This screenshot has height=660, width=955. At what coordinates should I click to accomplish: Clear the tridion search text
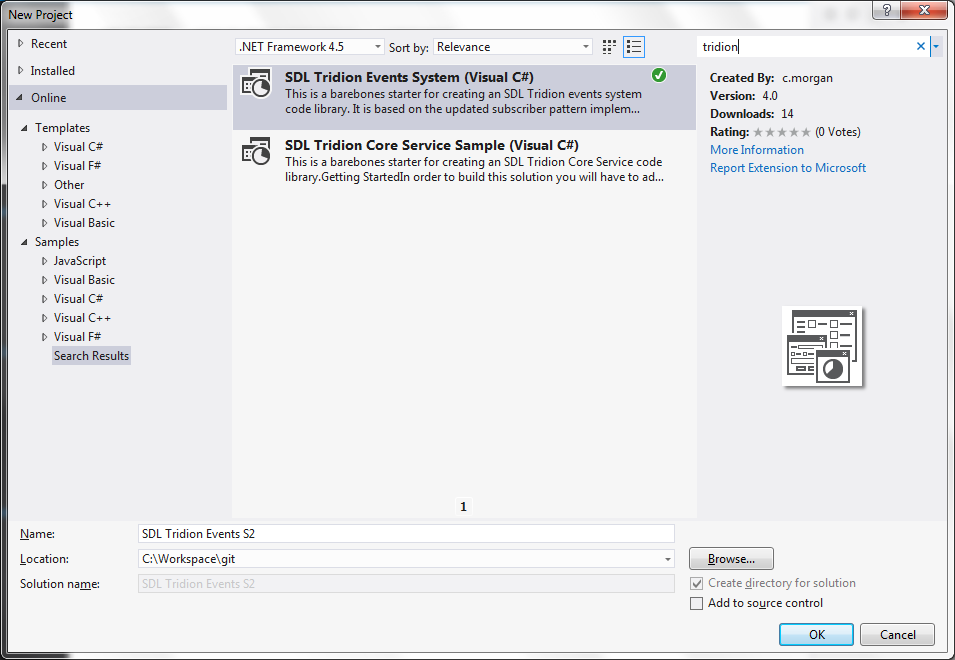[x=921, y=46]
